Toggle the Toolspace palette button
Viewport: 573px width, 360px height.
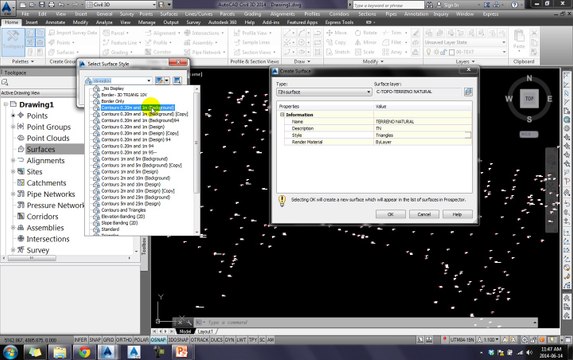pyautogui.click(x=13, y=41)
